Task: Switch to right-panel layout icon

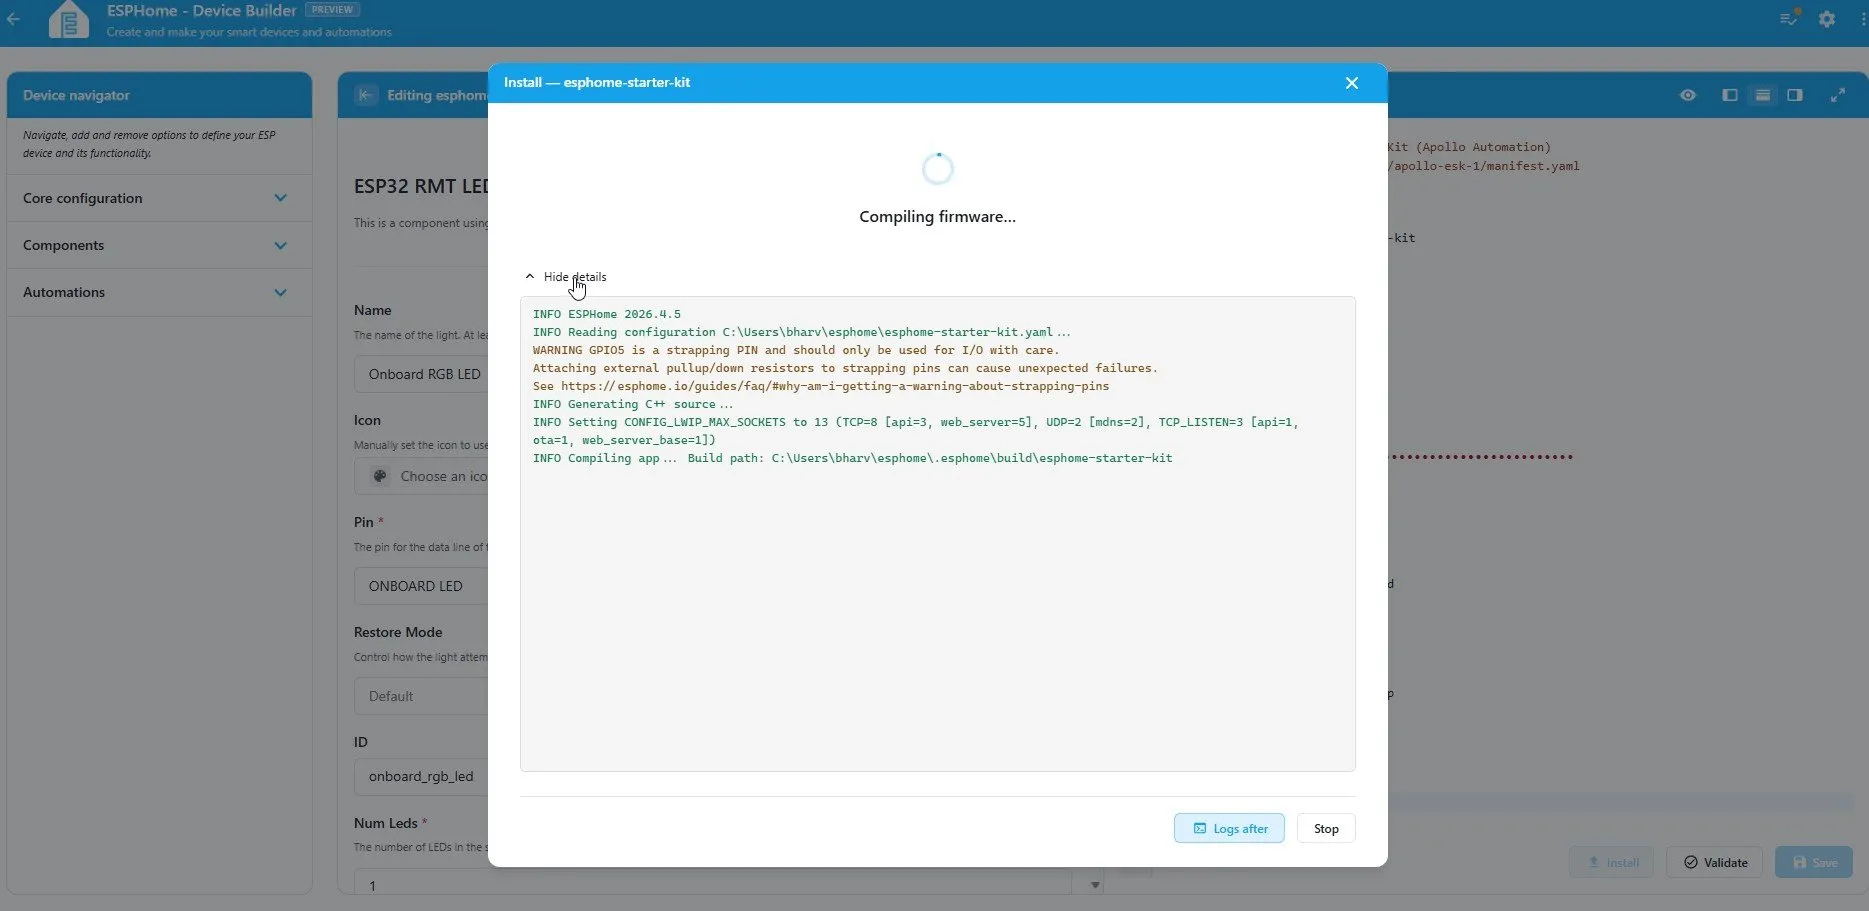Action: (x=1795, y=95)
